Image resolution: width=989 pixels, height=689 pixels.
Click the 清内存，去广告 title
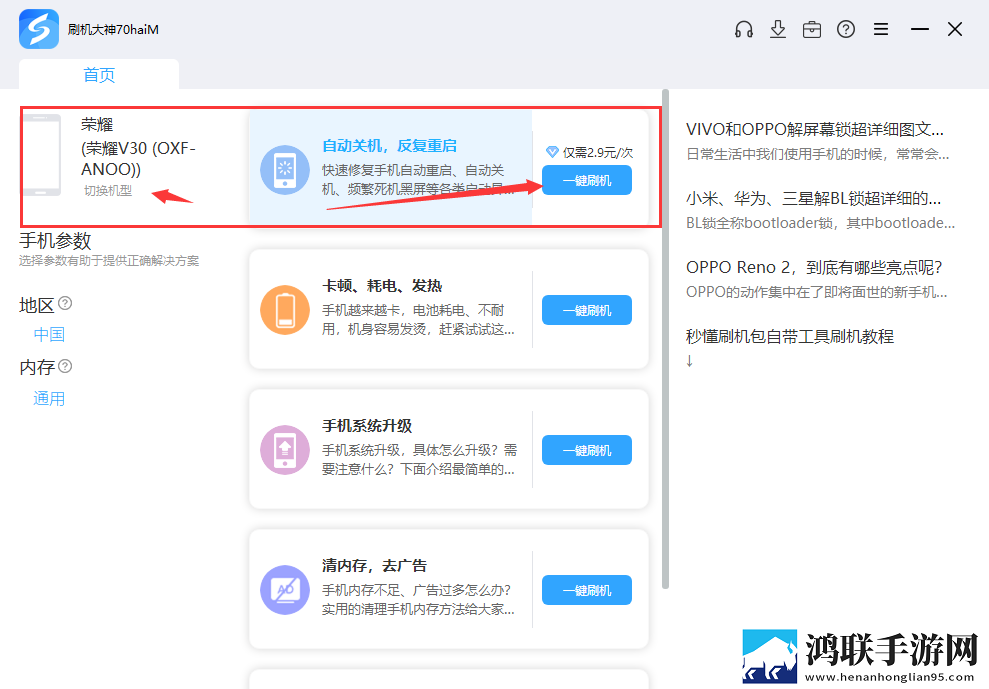pos(375,566)
